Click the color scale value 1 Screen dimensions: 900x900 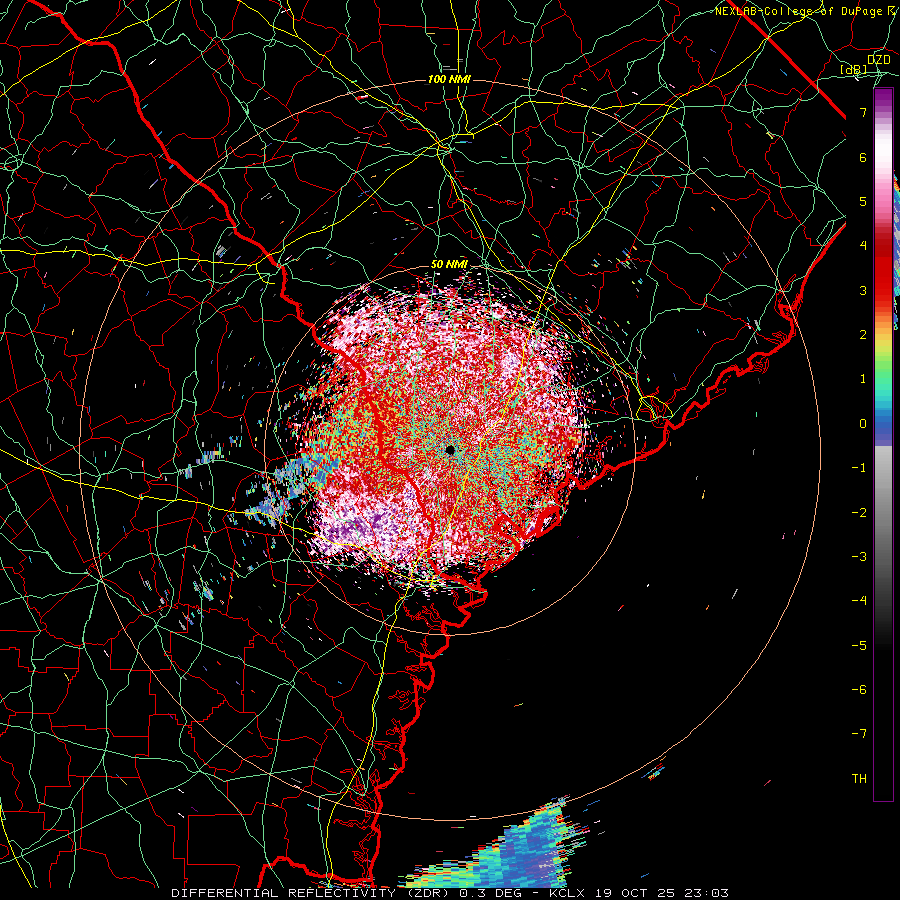pos(863,379)
